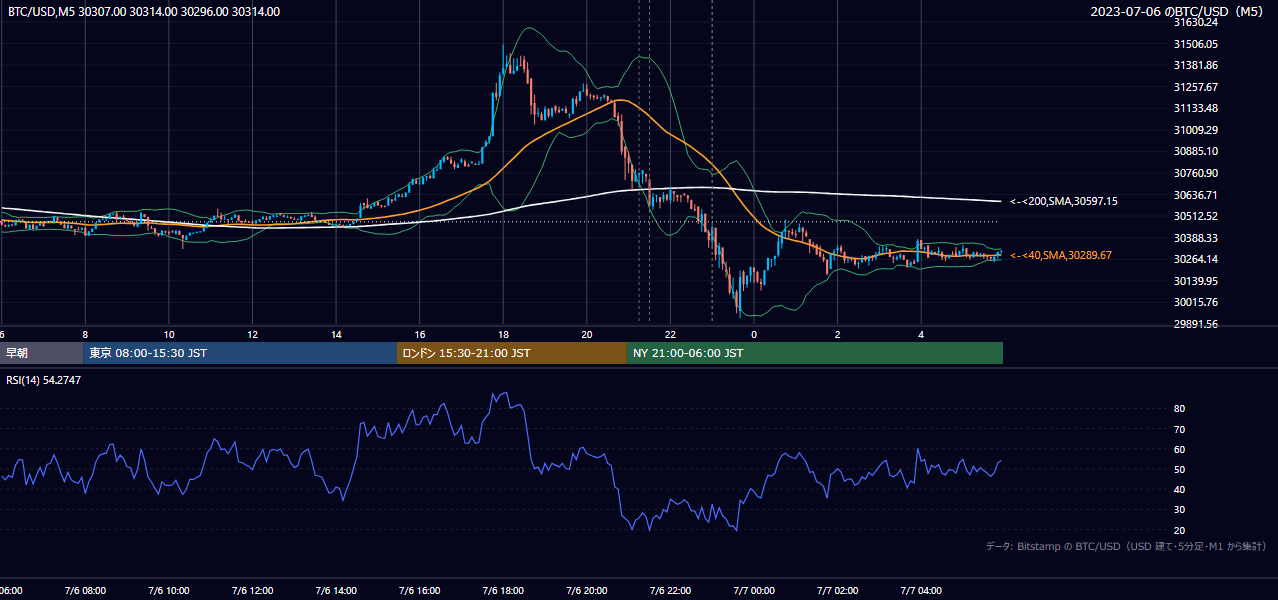Click the 31009.29 price axis value
1278x600 pixels.
point(1195,130)
